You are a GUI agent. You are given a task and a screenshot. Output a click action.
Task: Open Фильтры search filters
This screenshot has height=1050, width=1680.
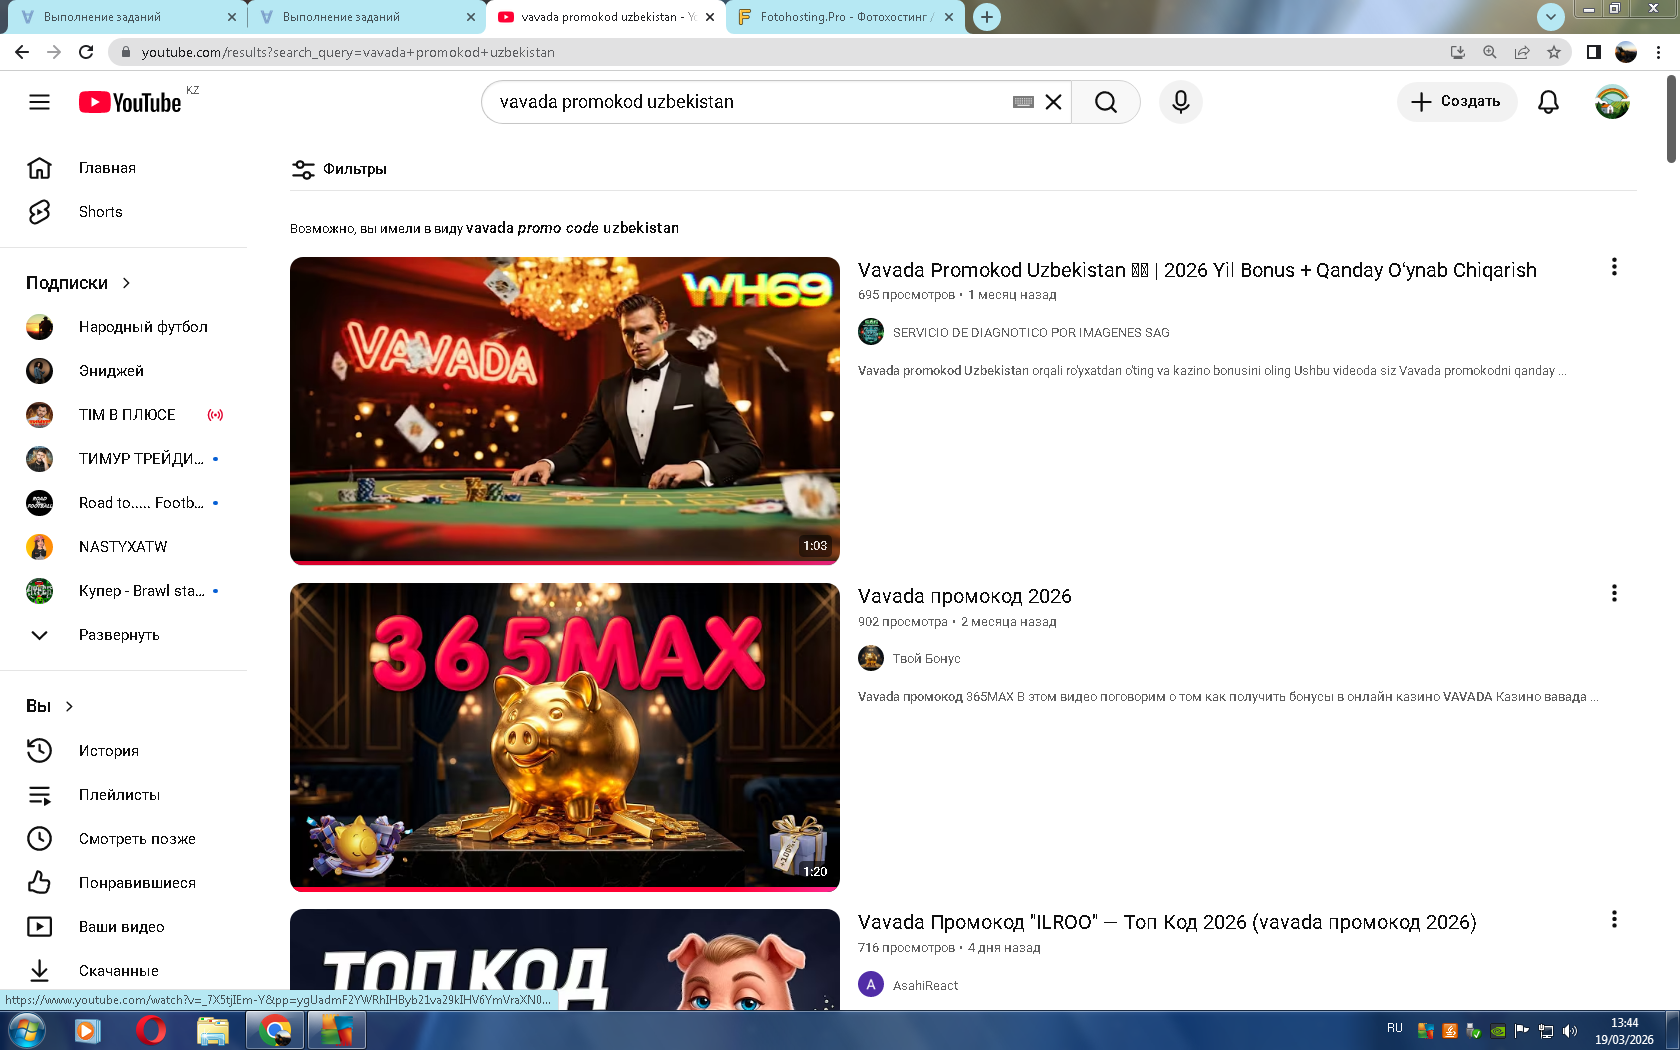pos(339,169)
